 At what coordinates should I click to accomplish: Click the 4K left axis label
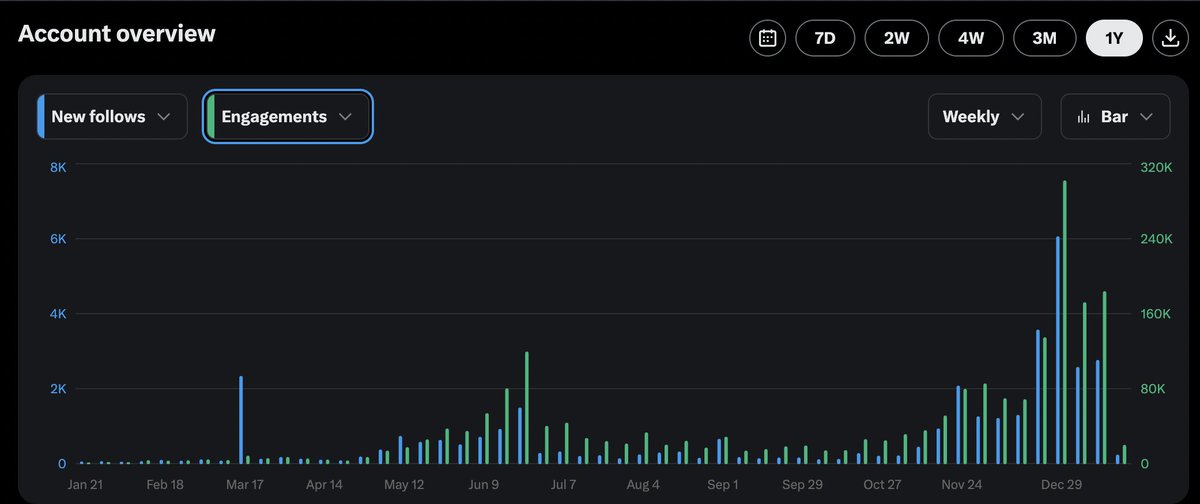[58, 314]
